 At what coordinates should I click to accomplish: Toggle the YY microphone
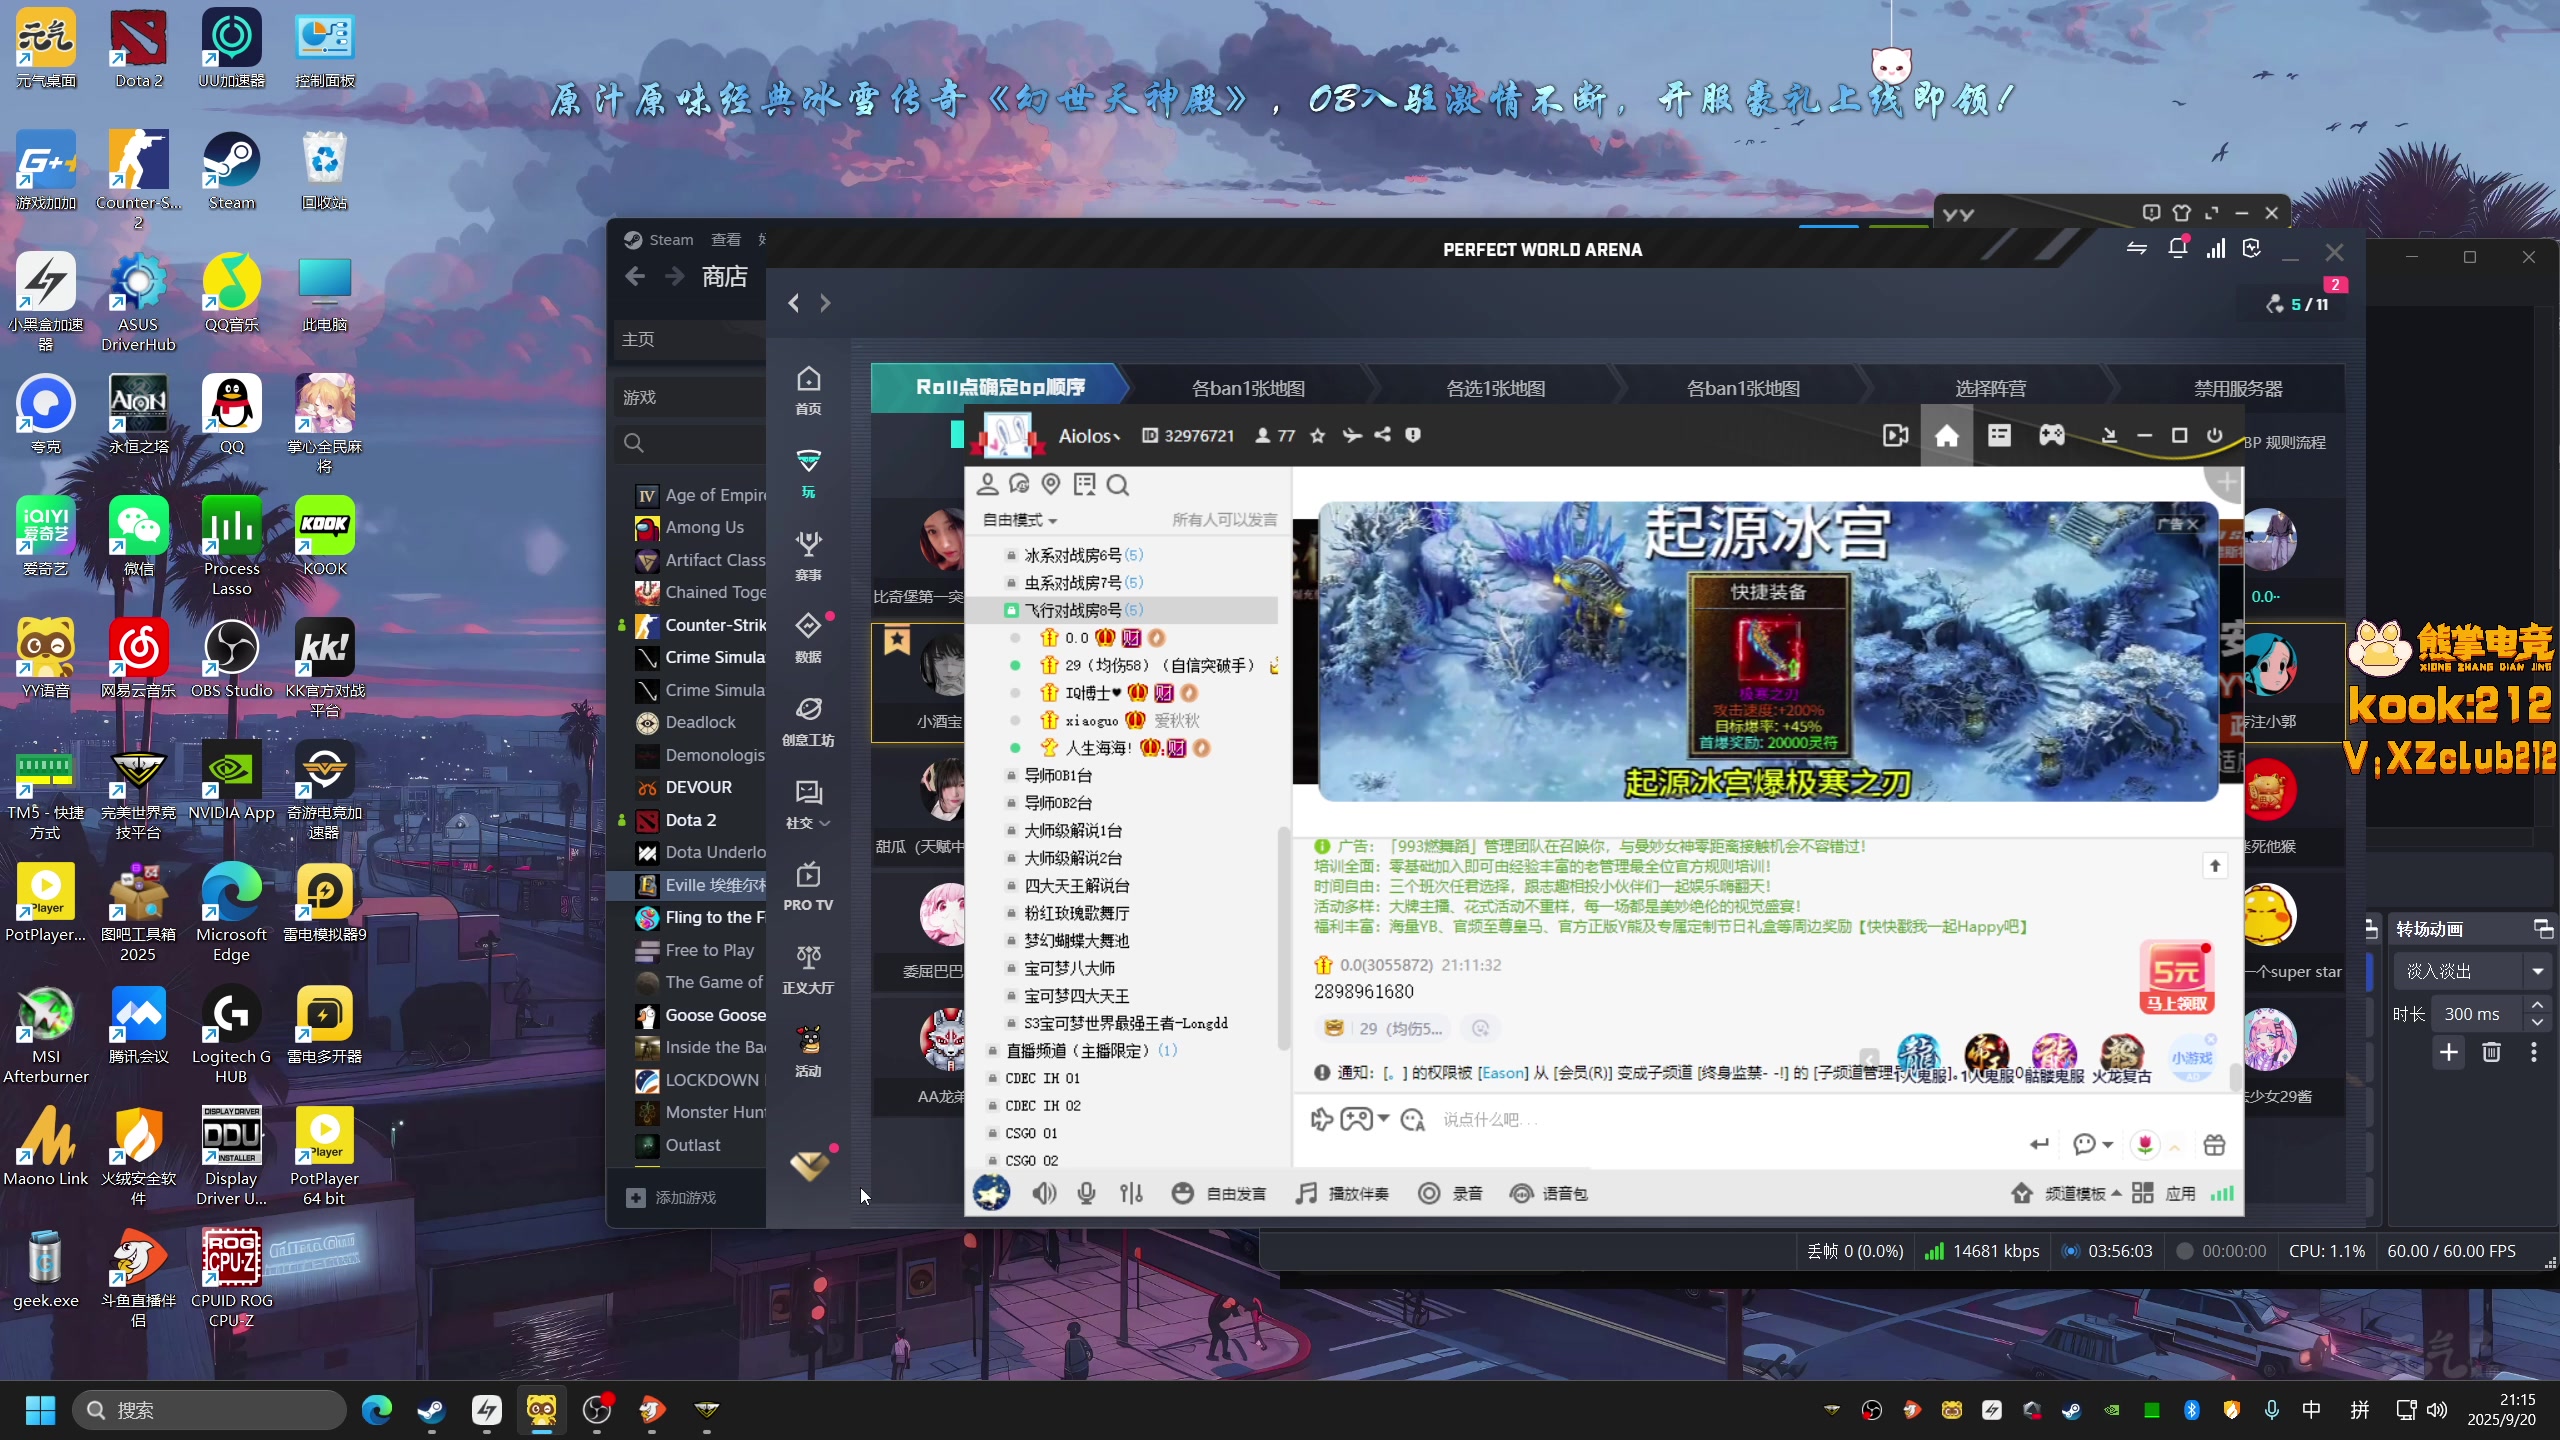pos(1087,1193)
